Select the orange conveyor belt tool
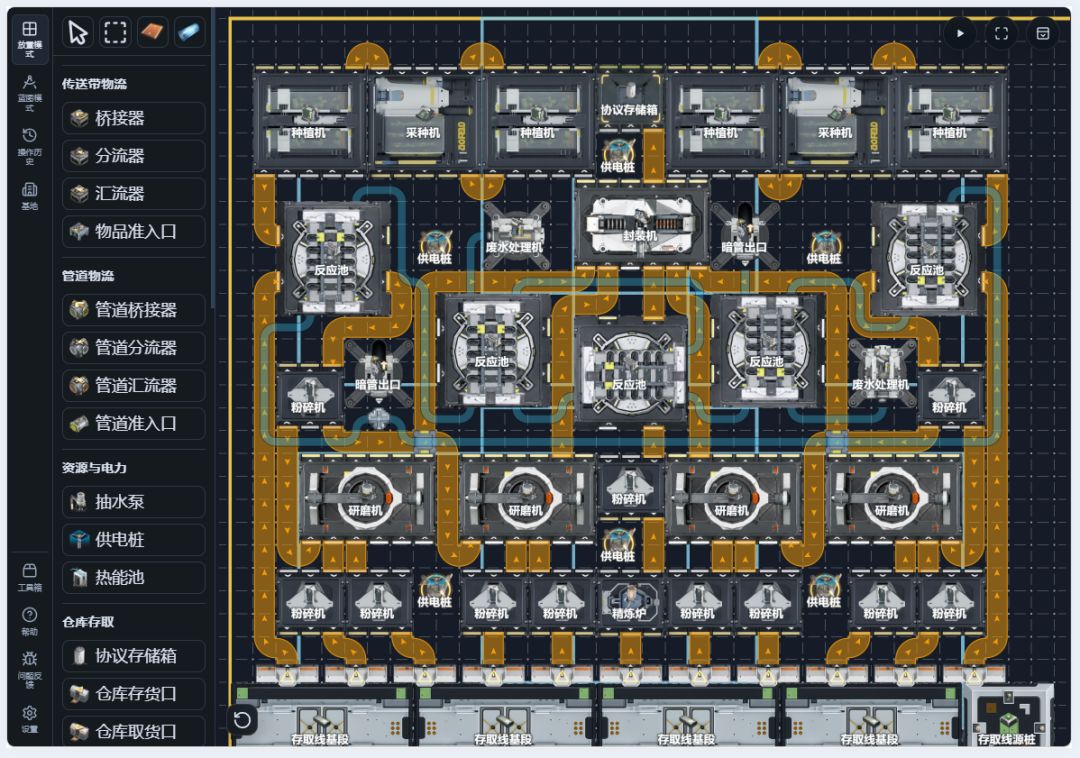Viewport: 1080px width, 758px height. (x=152, y=32)
